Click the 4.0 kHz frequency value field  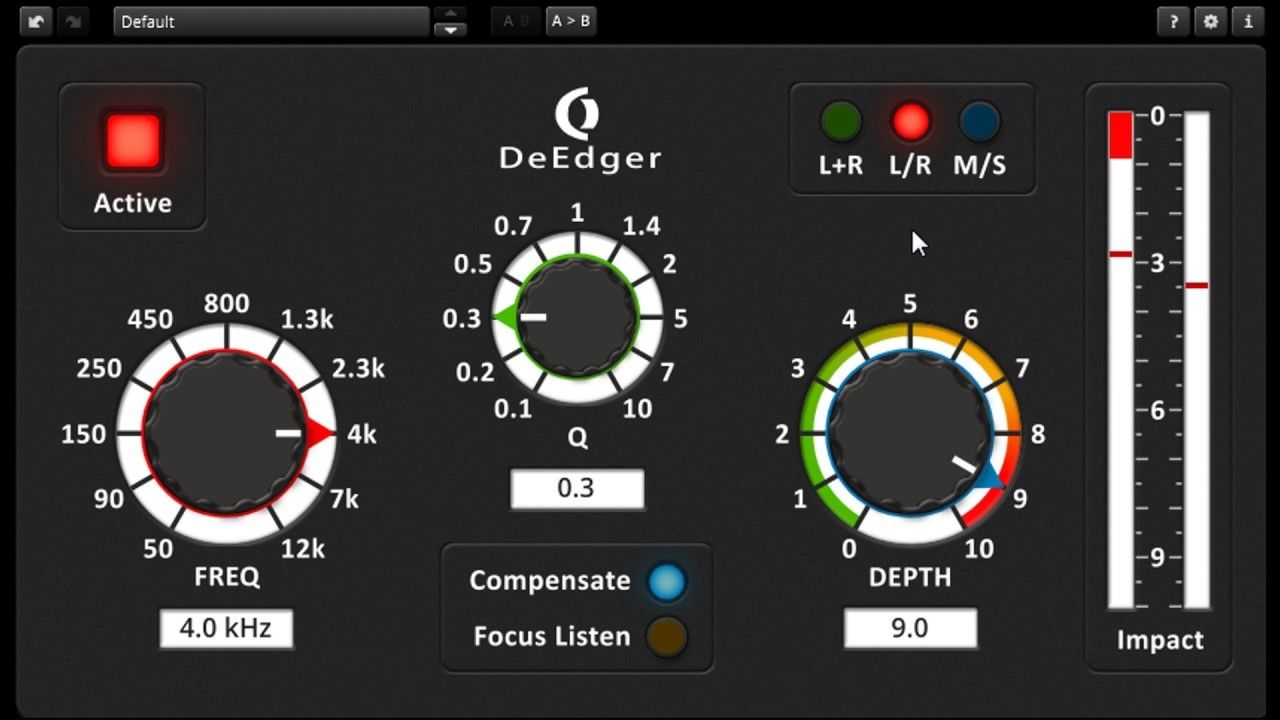[x=226, y=629]
